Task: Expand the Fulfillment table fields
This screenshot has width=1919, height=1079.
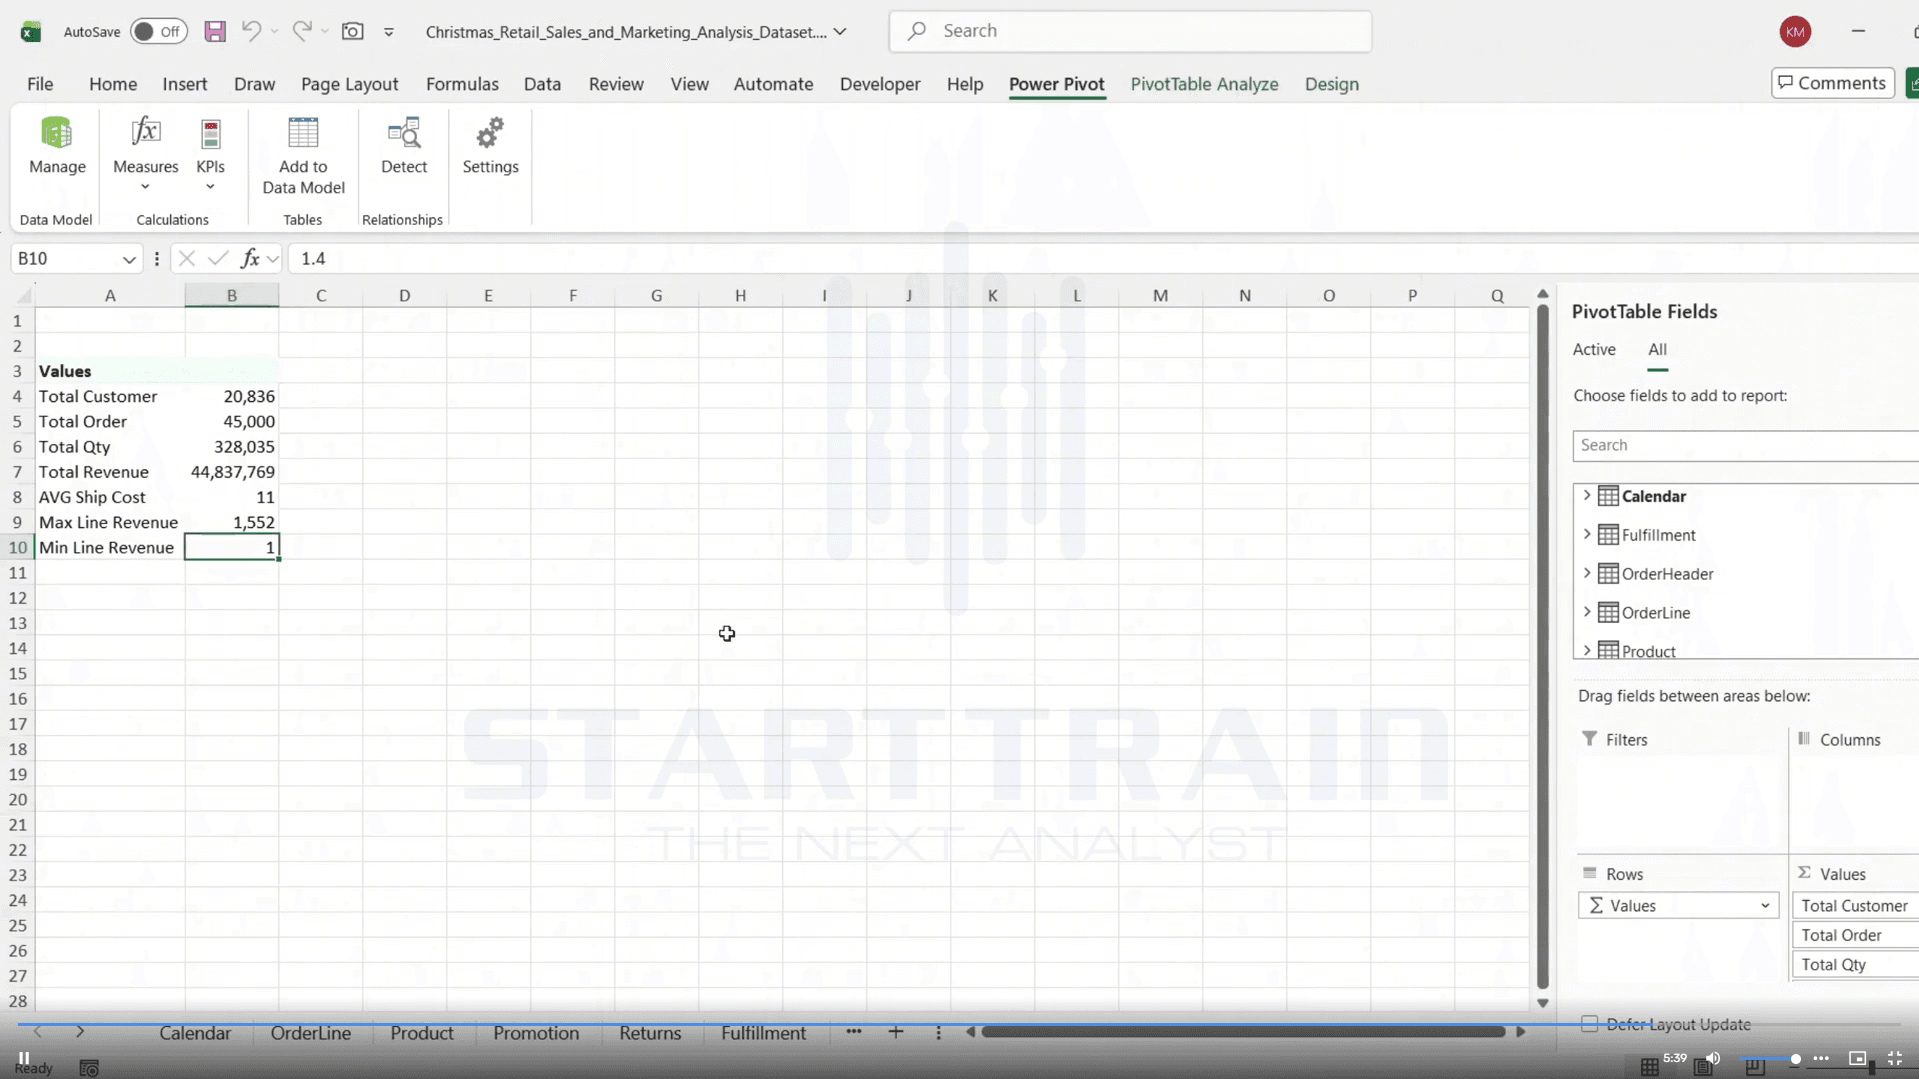Action: 1587,535
